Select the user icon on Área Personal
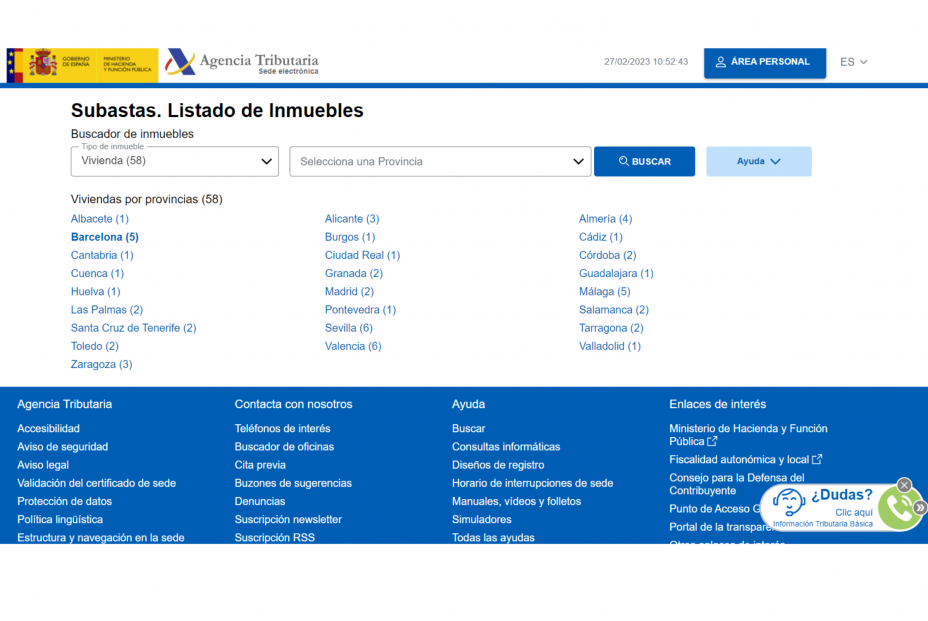The width and height of the screenshot is (928, 621). pos(721,61)
